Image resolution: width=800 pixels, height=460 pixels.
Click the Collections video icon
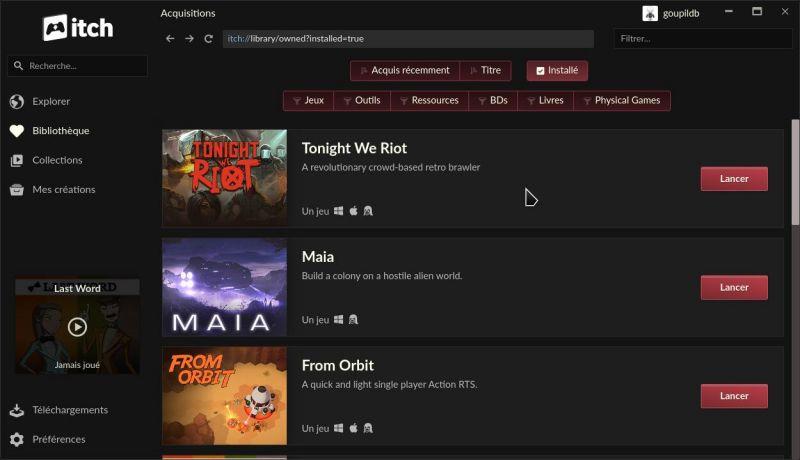point(16,160)
